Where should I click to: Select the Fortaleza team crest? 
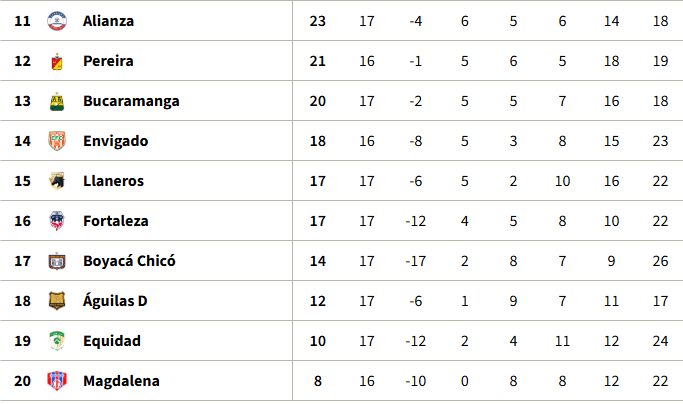coord(57,221)
